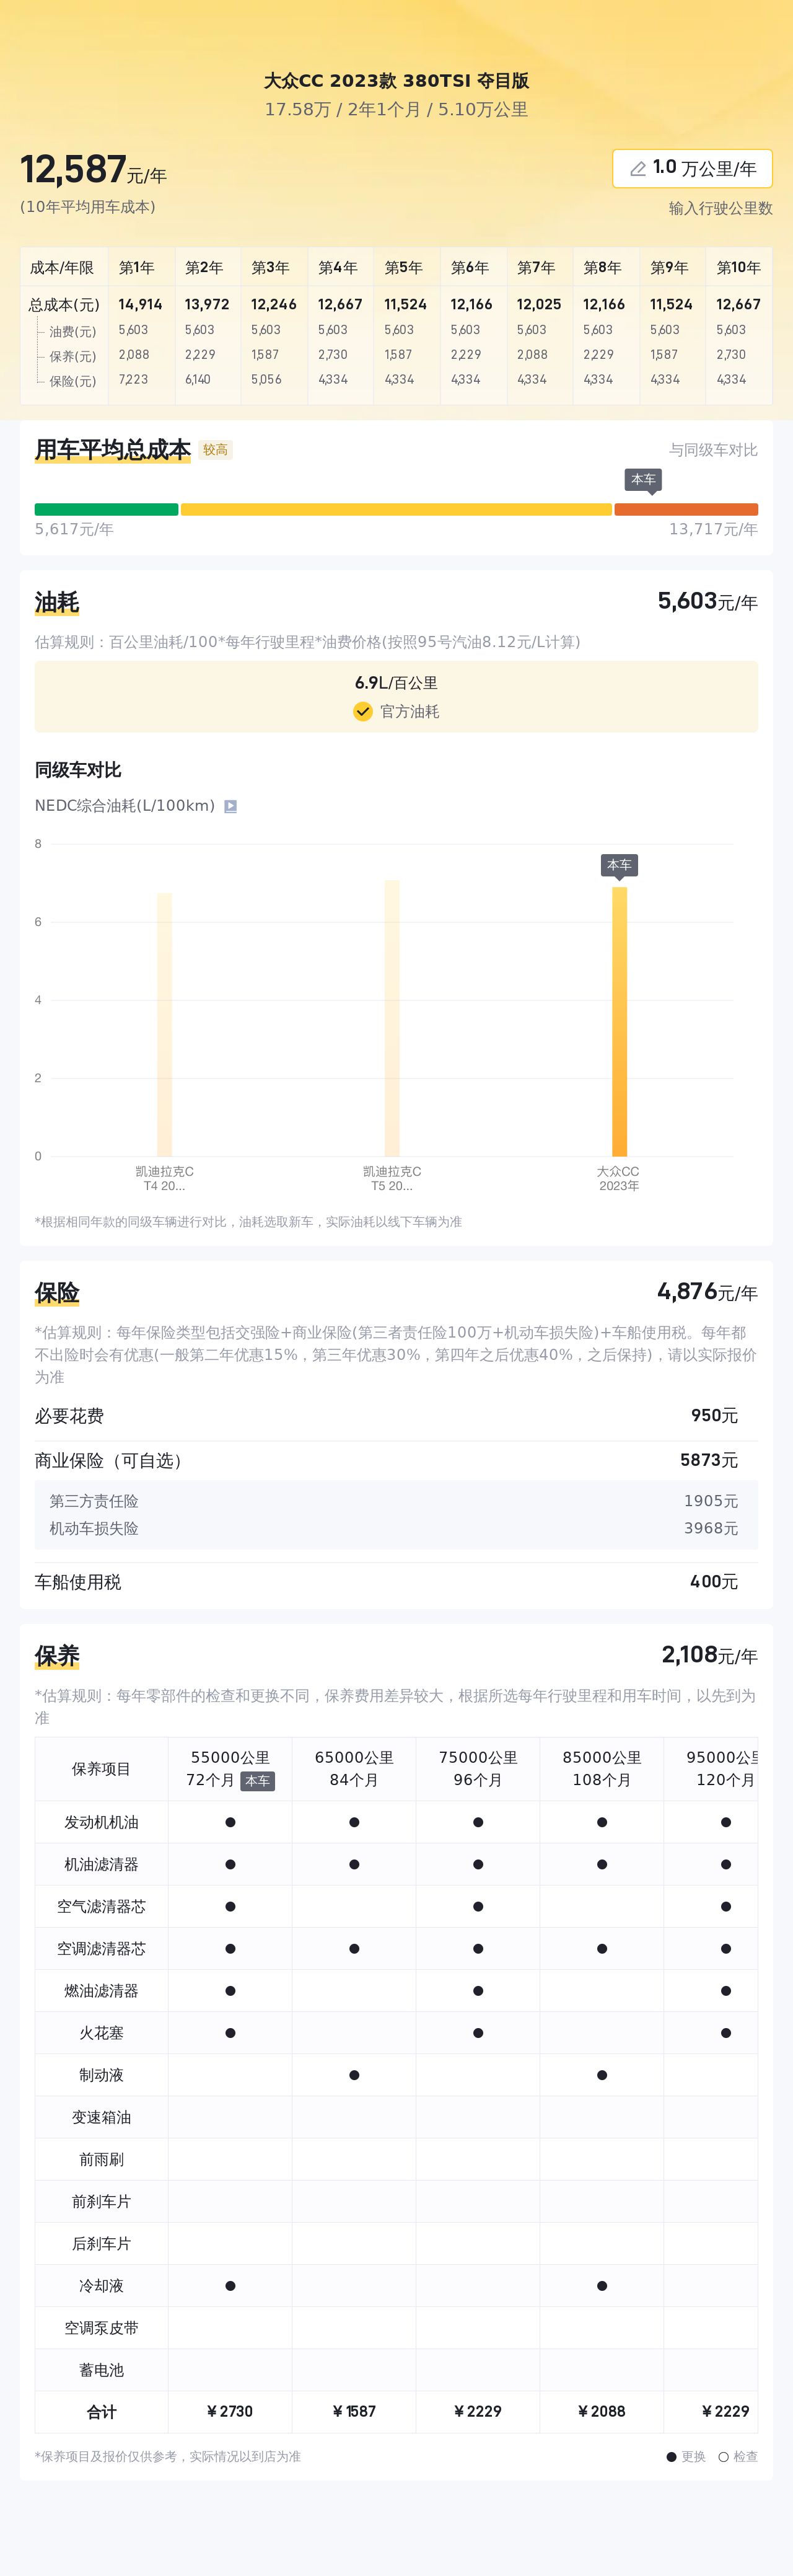Toggle 制动液 dot under 65000公里 column
Viewport: 793px width, 2576px height.
tap(354, 2075)
